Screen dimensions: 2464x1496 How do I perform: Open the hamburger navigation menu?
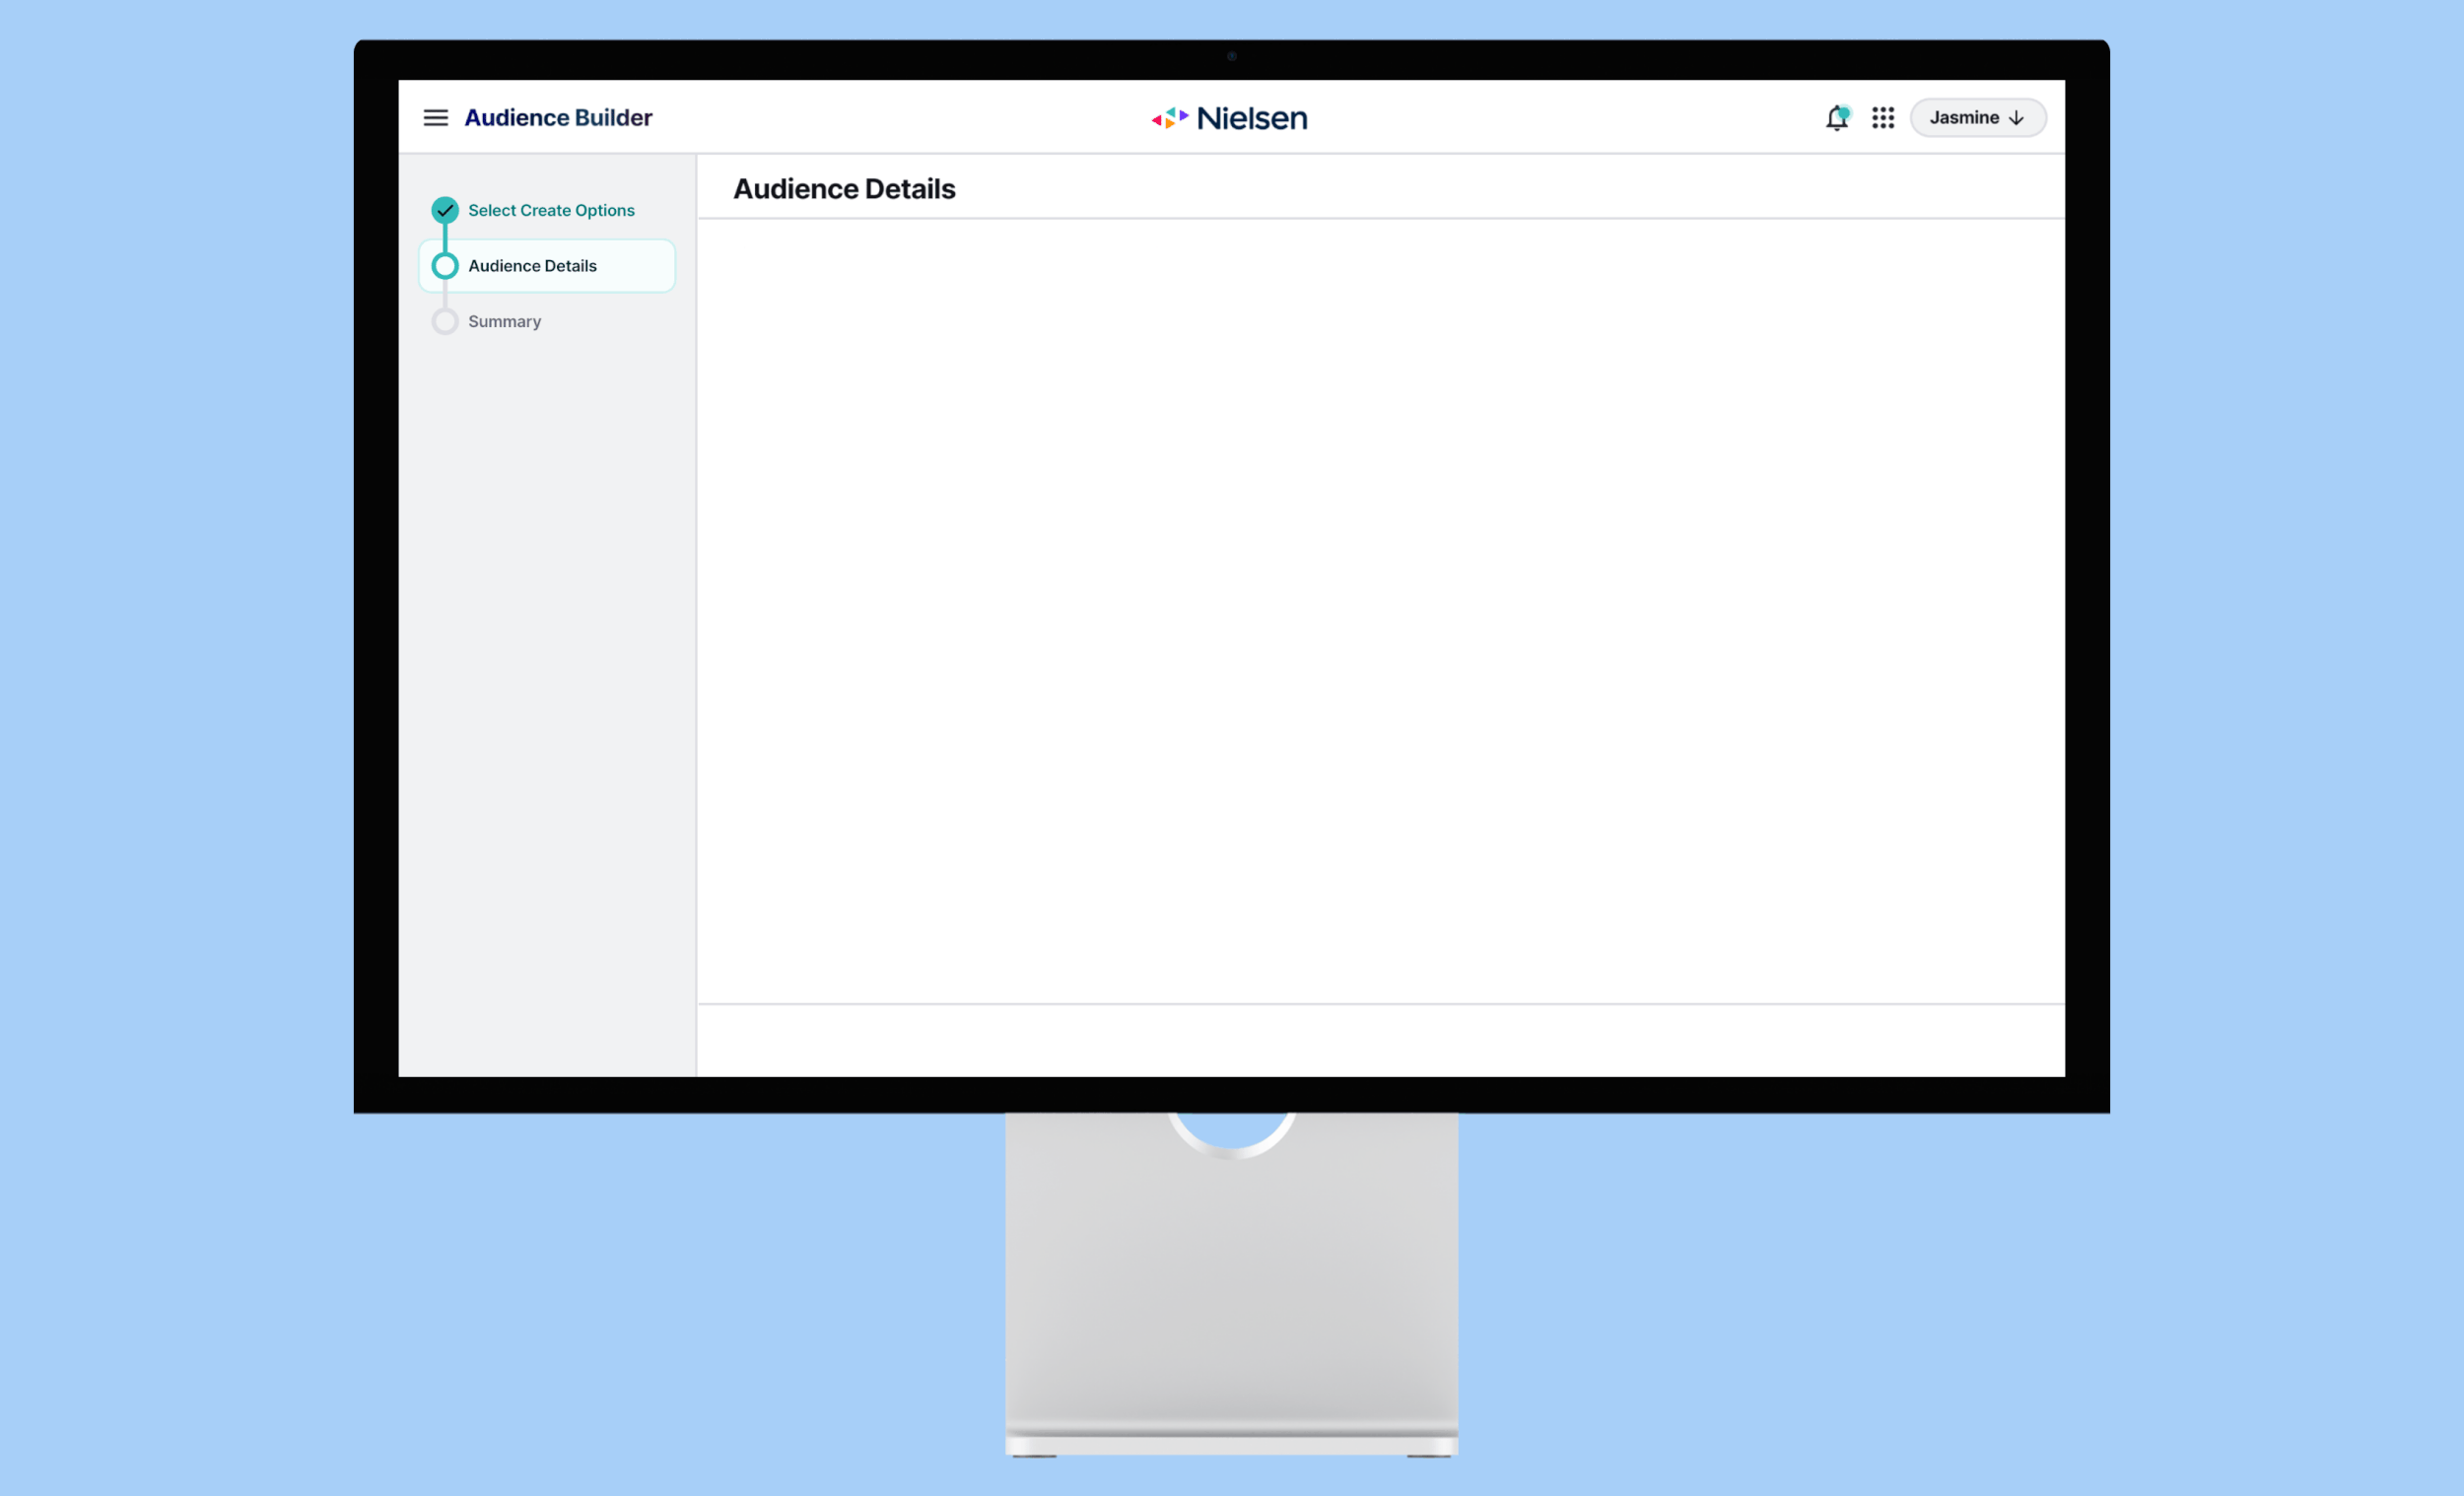[435, 118]
